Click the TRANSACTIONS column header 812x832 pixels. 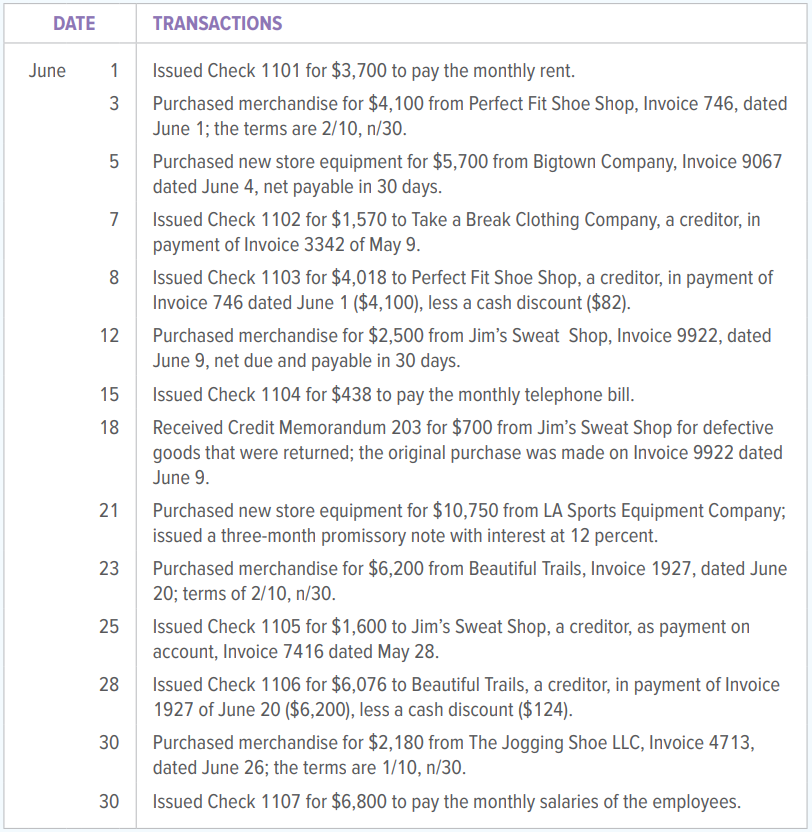click(217, 23)
